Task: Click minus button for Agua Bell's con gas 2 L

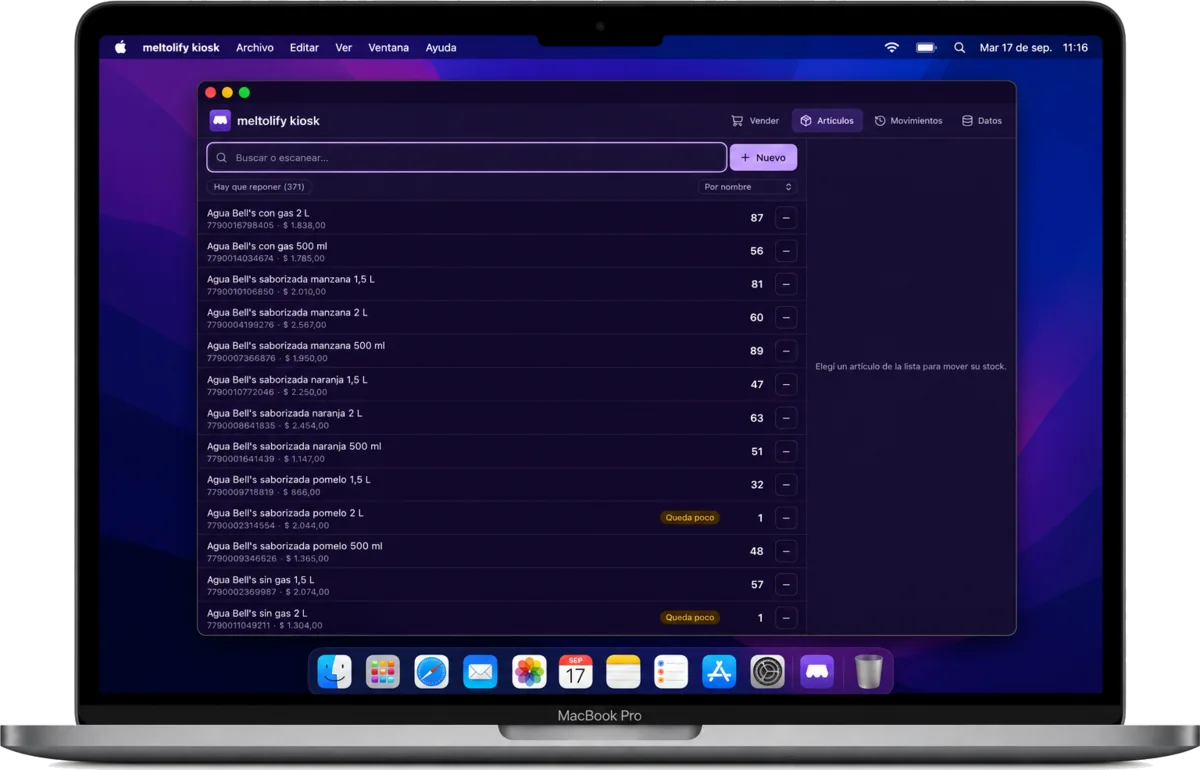Action: click(786, 218)
